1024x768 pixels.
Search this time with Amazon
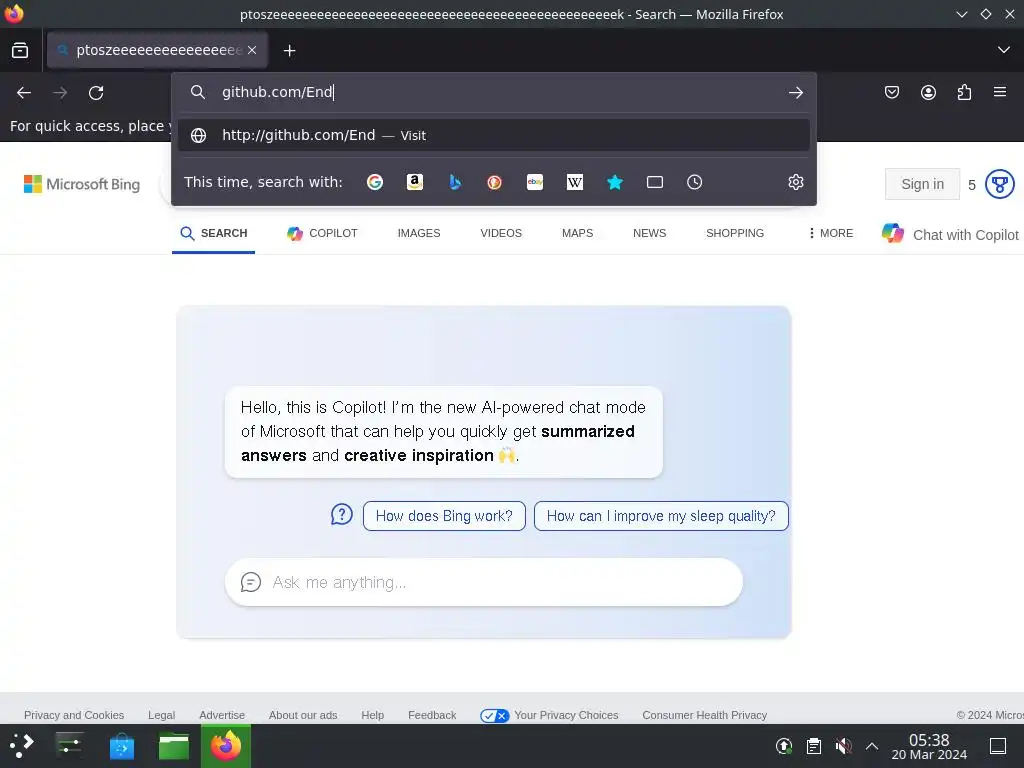tap(415, 182)
